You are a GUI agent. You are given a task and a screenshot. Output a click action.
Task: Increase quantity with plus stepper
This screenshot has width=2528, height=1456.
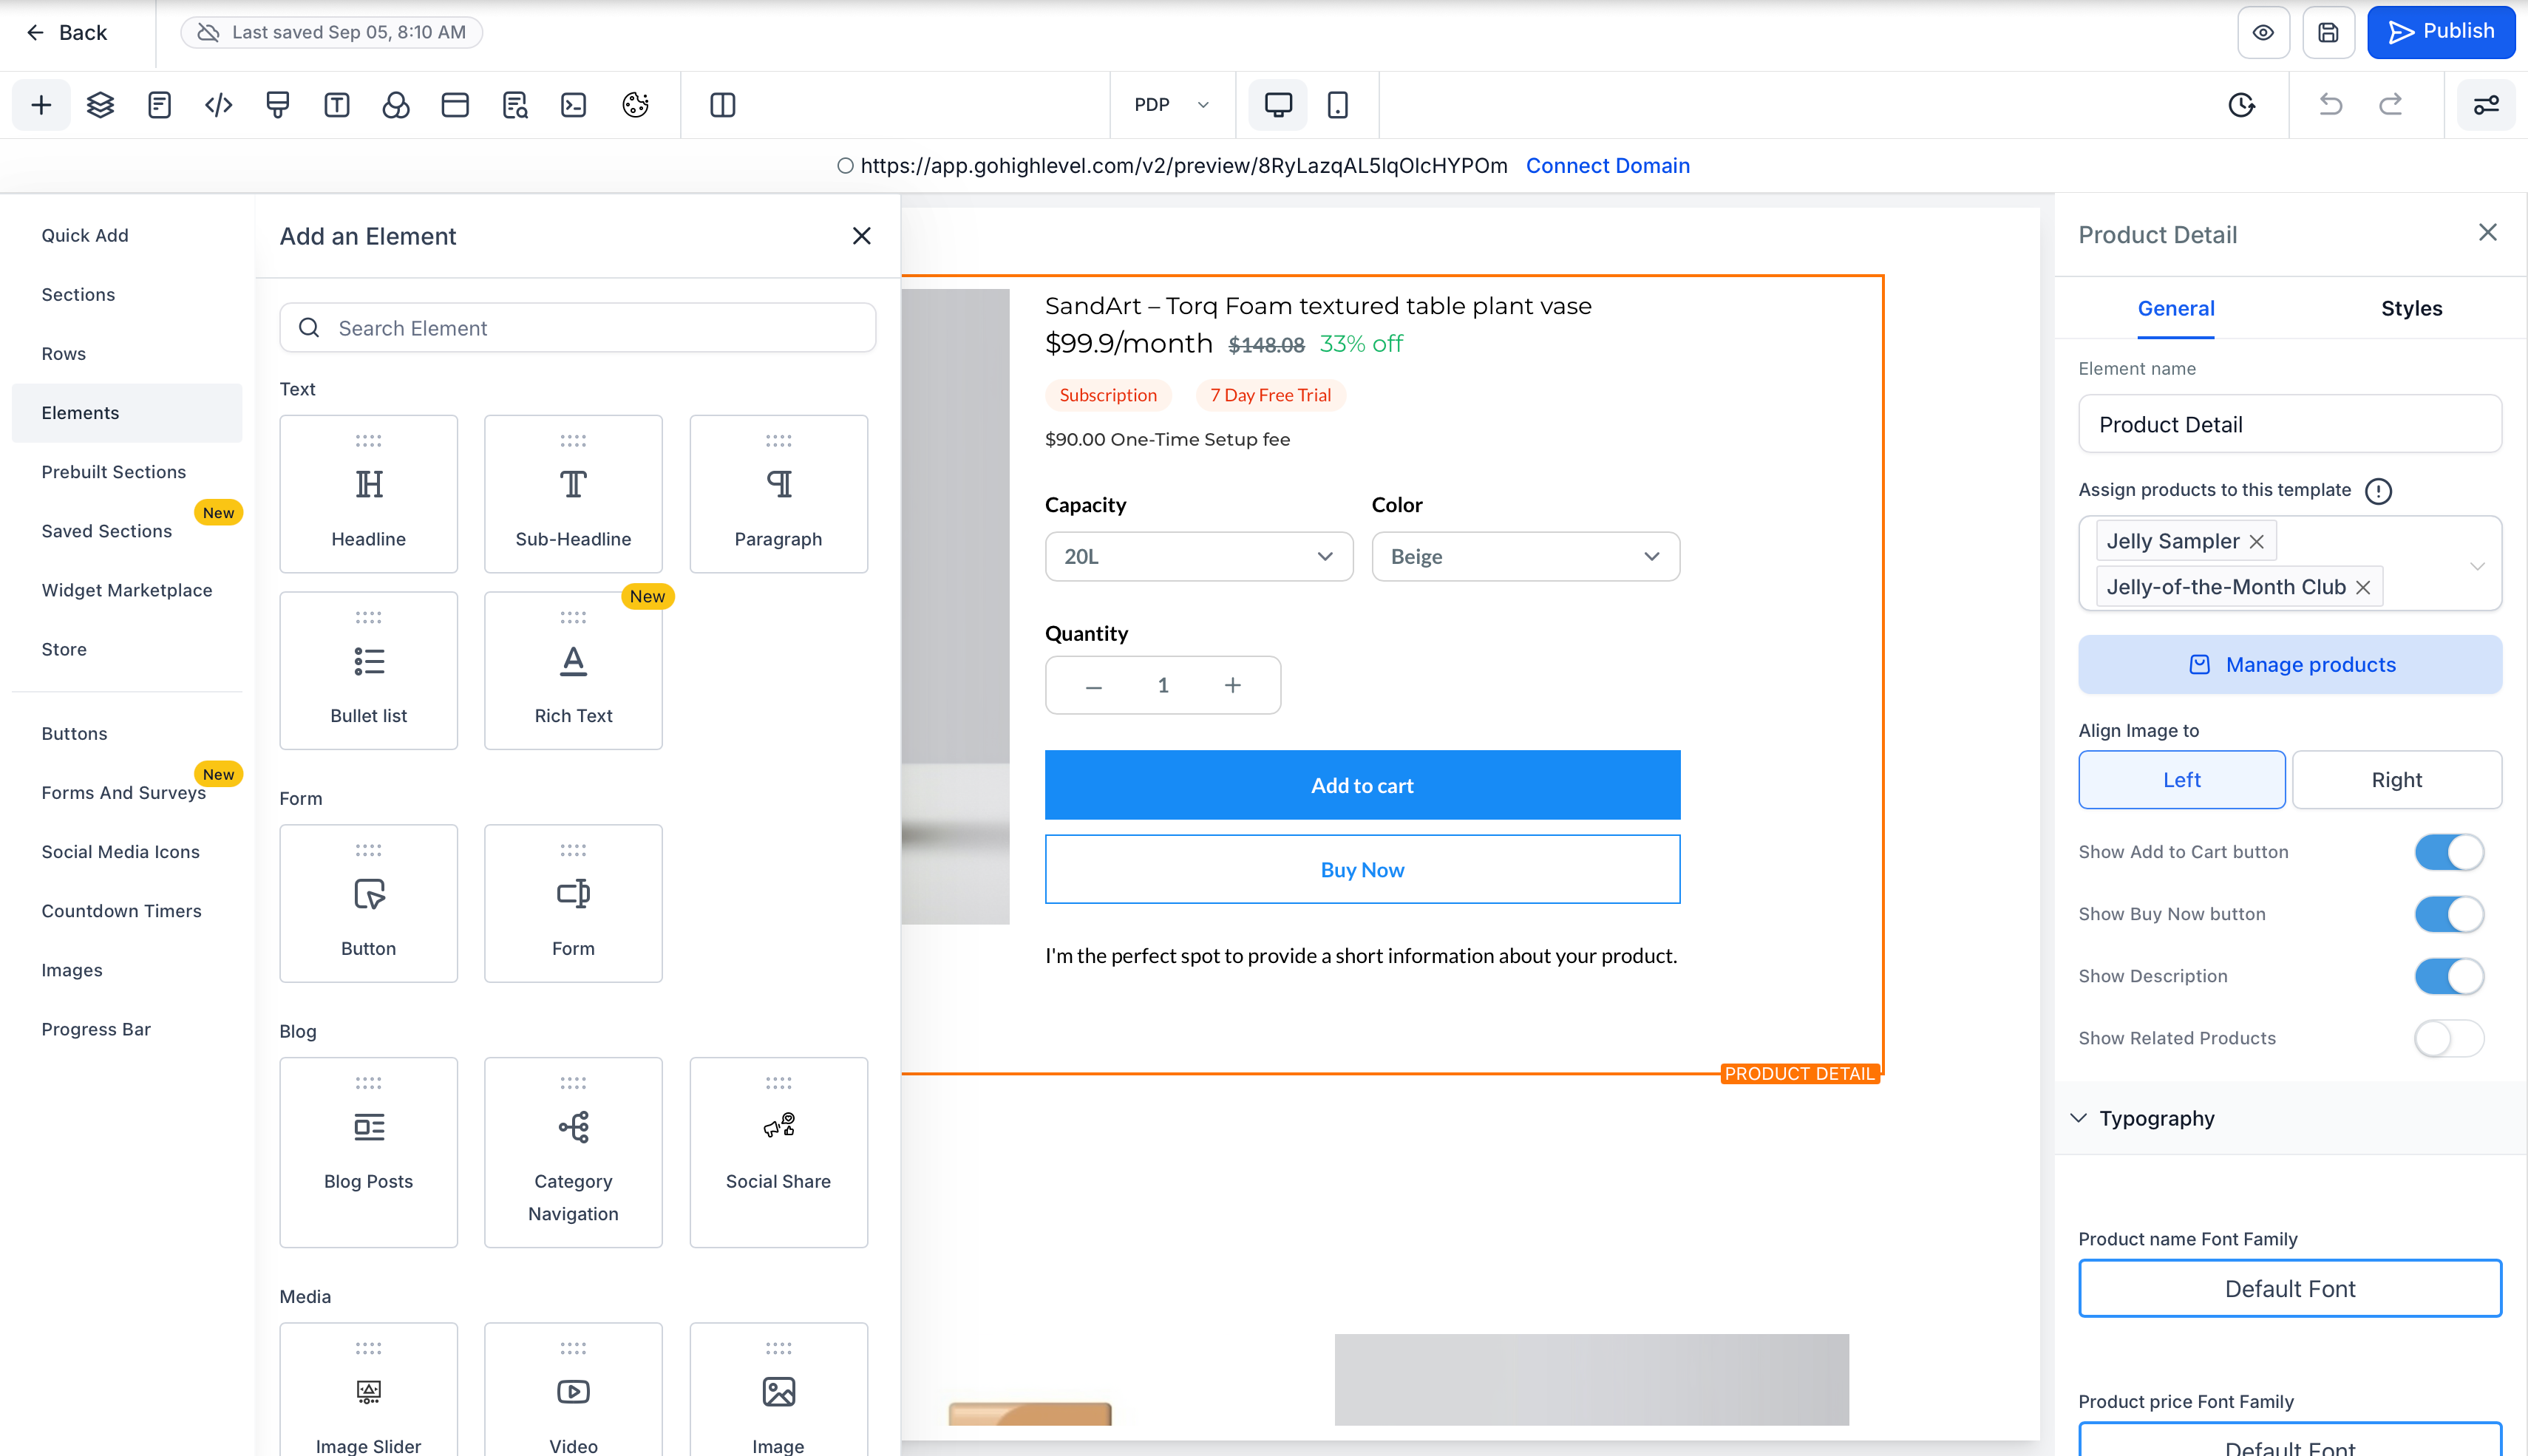click(1232, 685)
